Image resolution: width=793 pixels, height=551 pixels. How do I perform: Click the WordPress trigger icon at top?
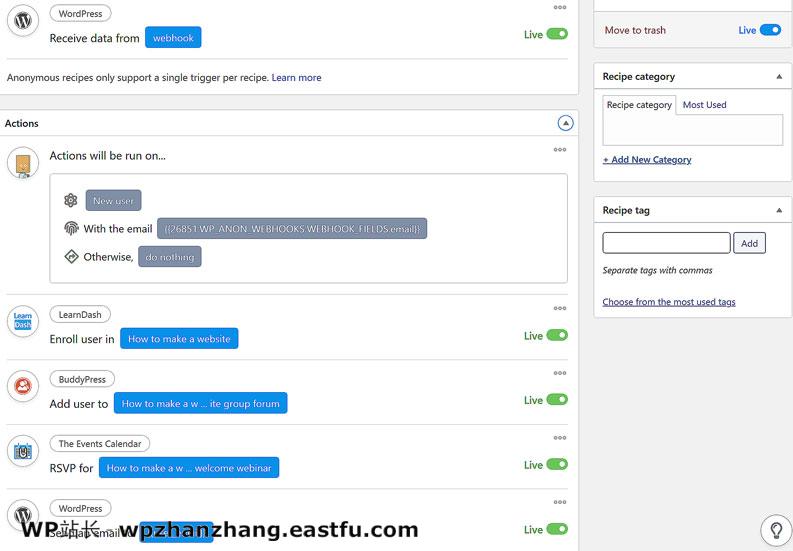(23, 21)
